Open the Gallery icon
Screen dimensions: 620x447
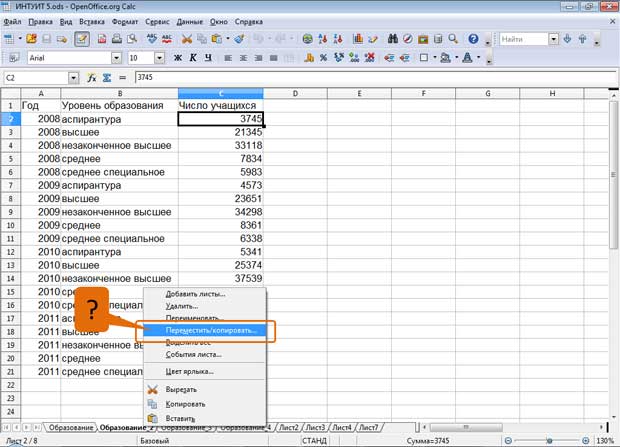(x=423, y=39)
